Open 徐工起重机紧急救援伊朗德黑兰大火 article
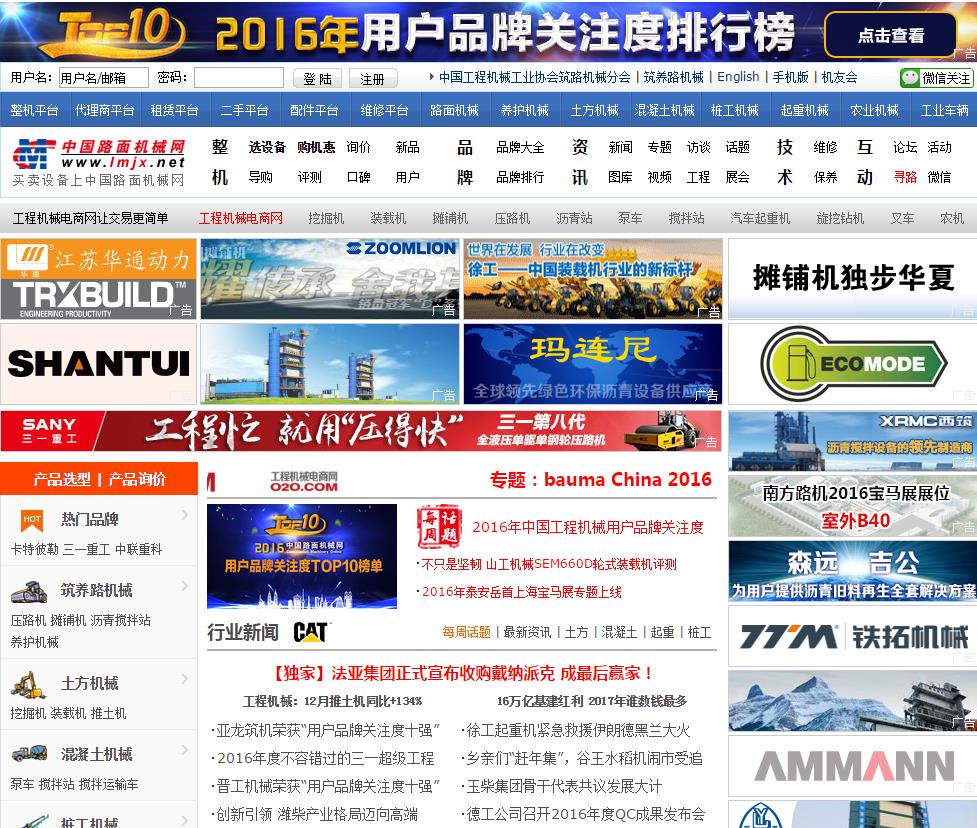 click(578, 730)
